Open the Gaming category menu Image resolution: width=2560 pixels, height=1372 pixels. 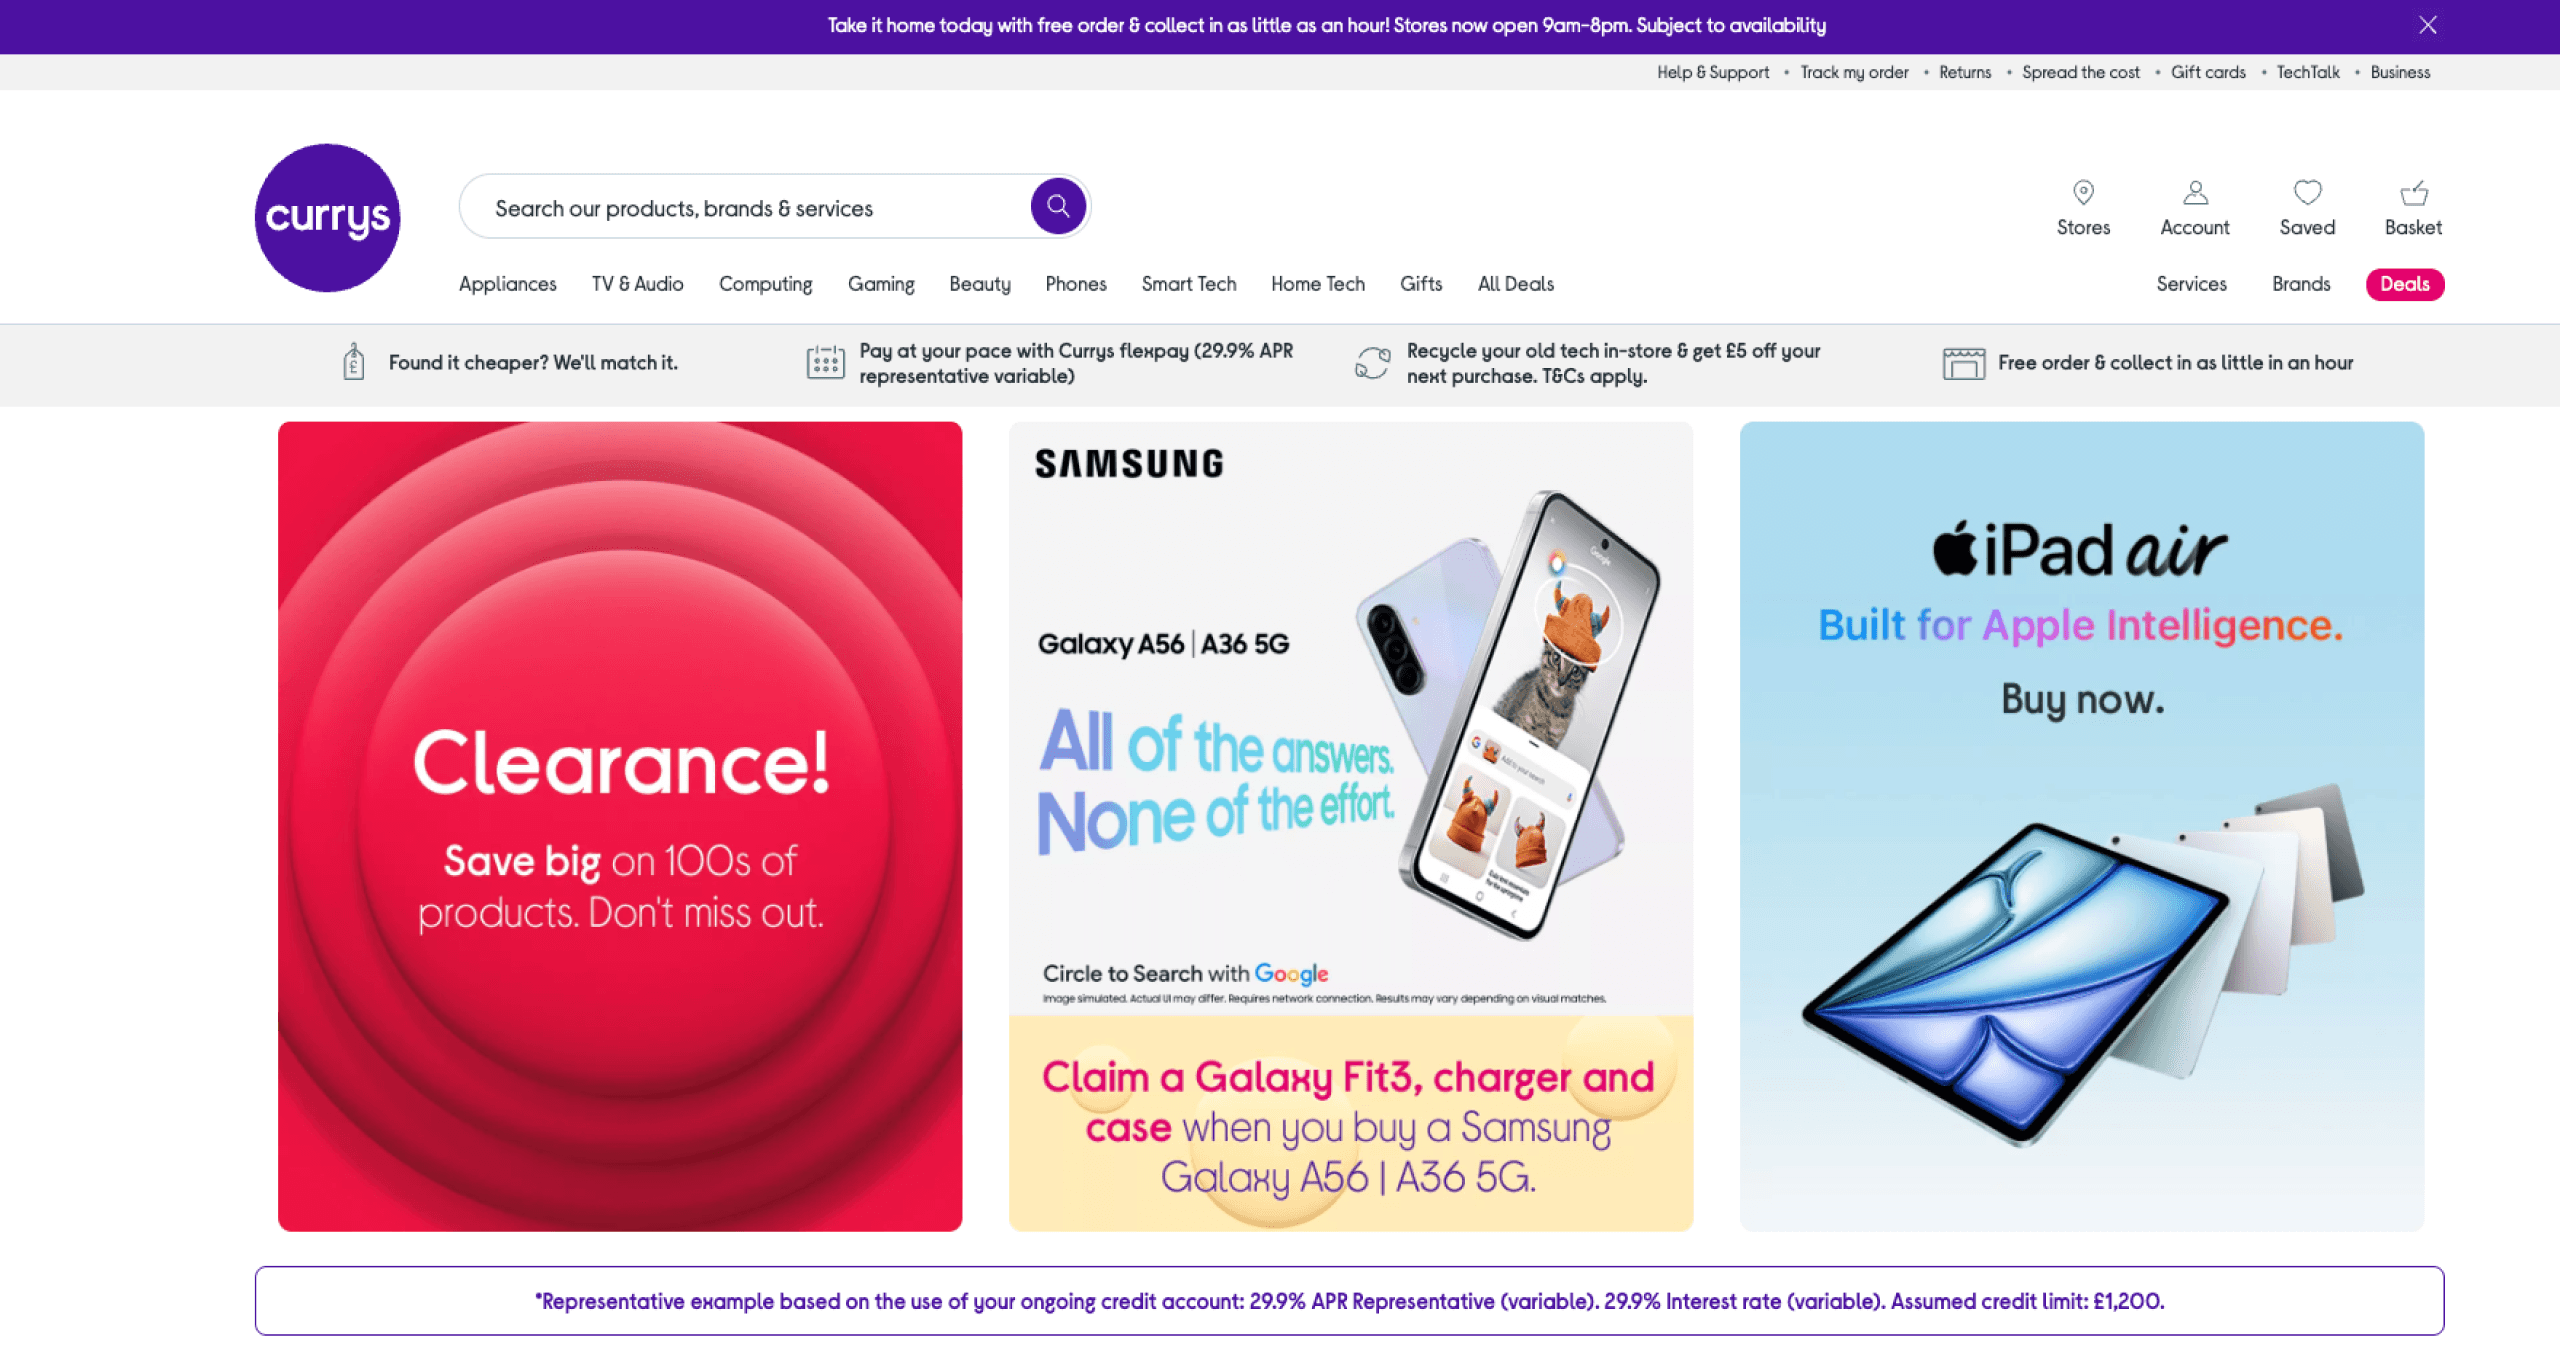click(881, 284)
